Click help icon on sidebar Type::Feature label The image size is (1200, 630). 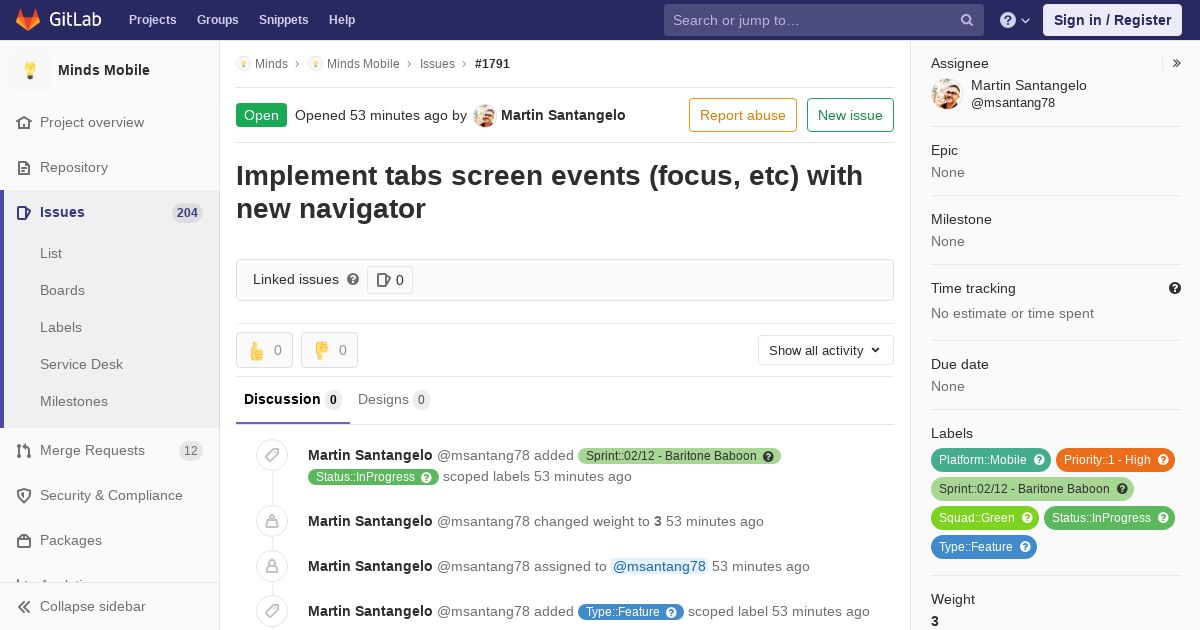[x=1025, y=547]
